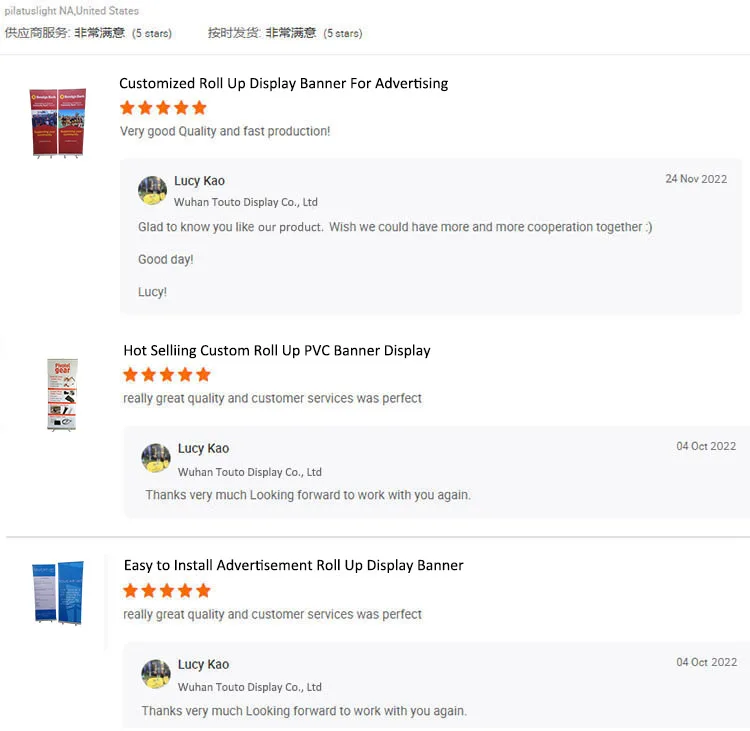Viewport: 750px width, 731px height.
Task: Click Lucy Kao's avatar under Easy to Install review
Action: [156, 674]
